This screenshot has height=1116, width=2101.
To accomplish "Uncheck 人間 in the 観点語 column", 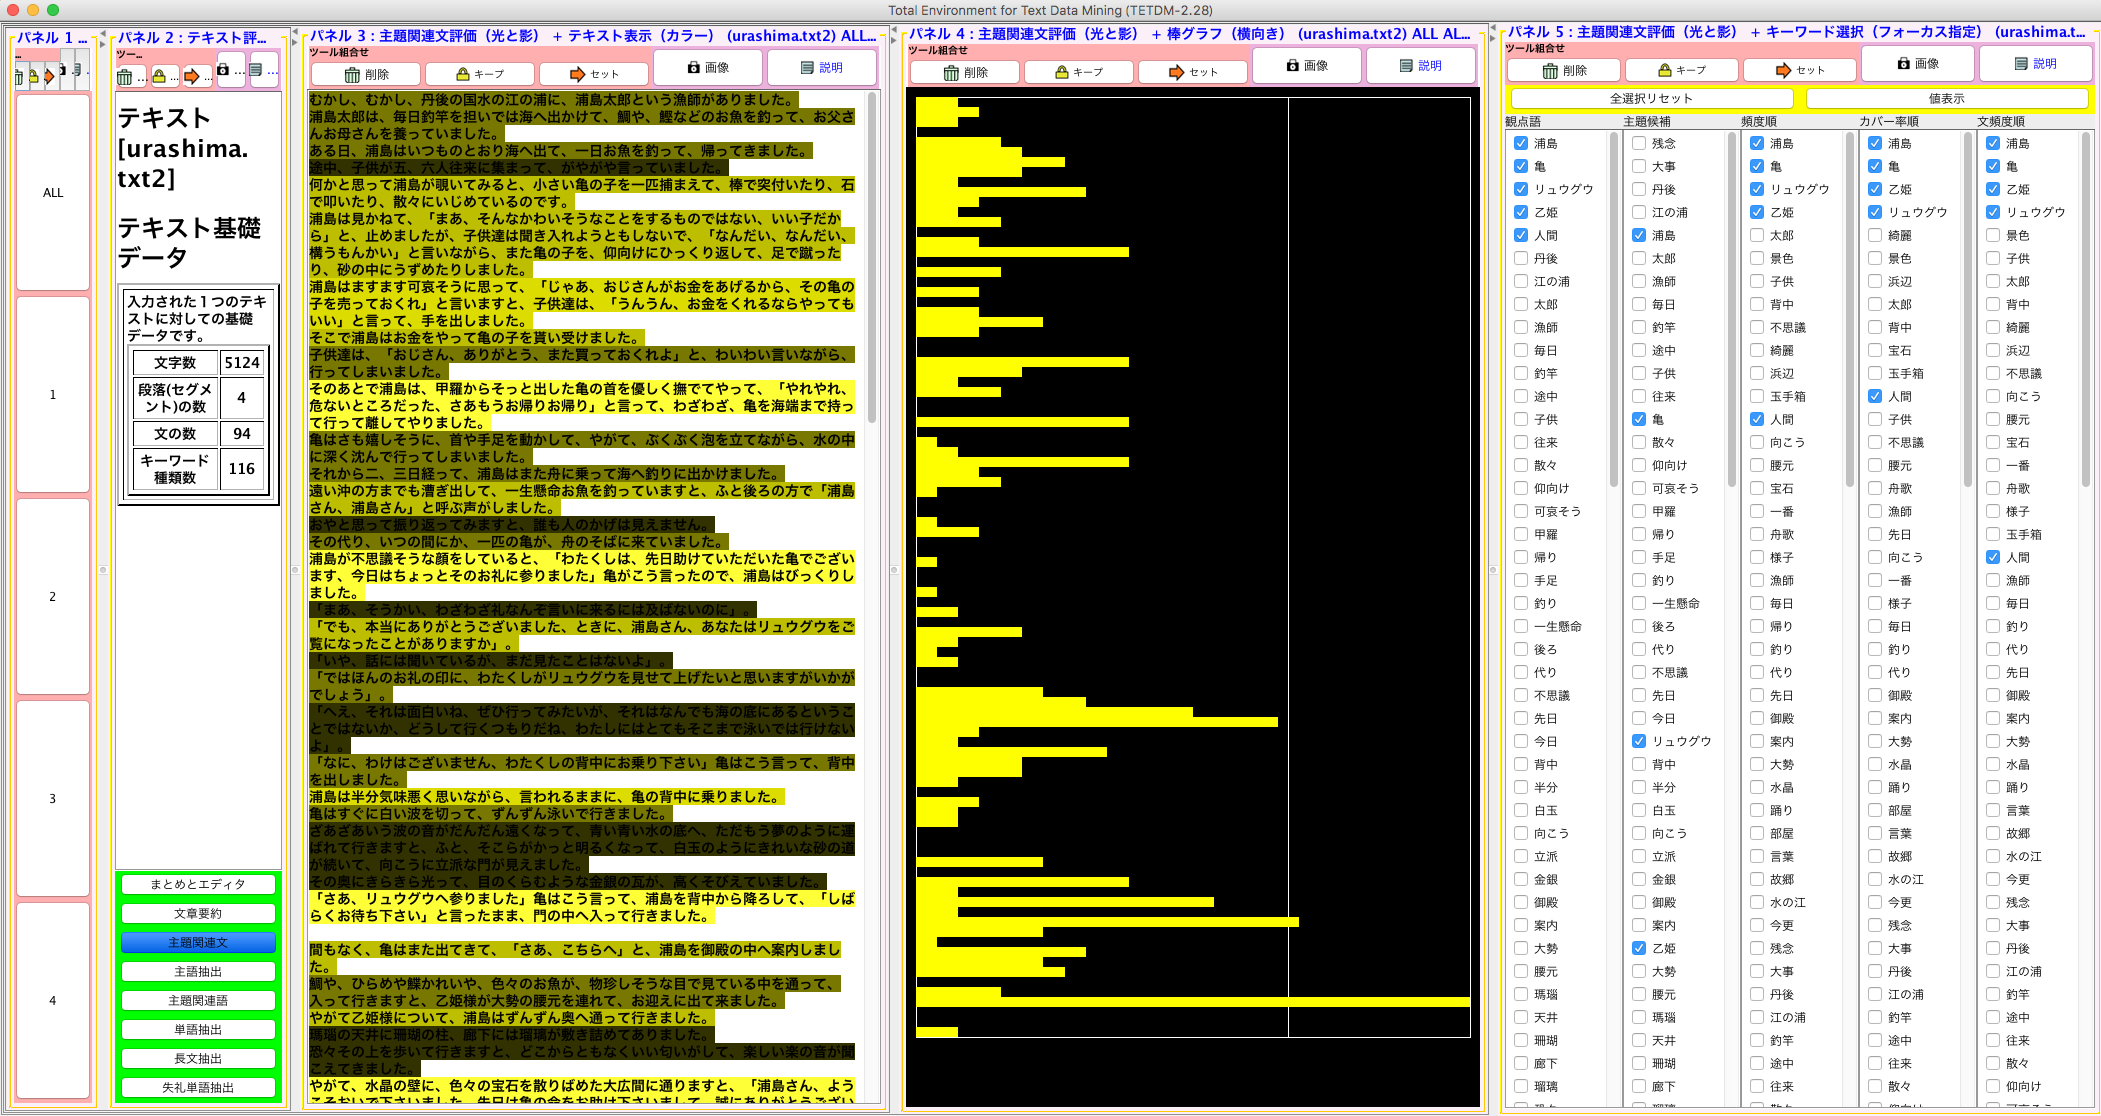I will pos(1521,235).
